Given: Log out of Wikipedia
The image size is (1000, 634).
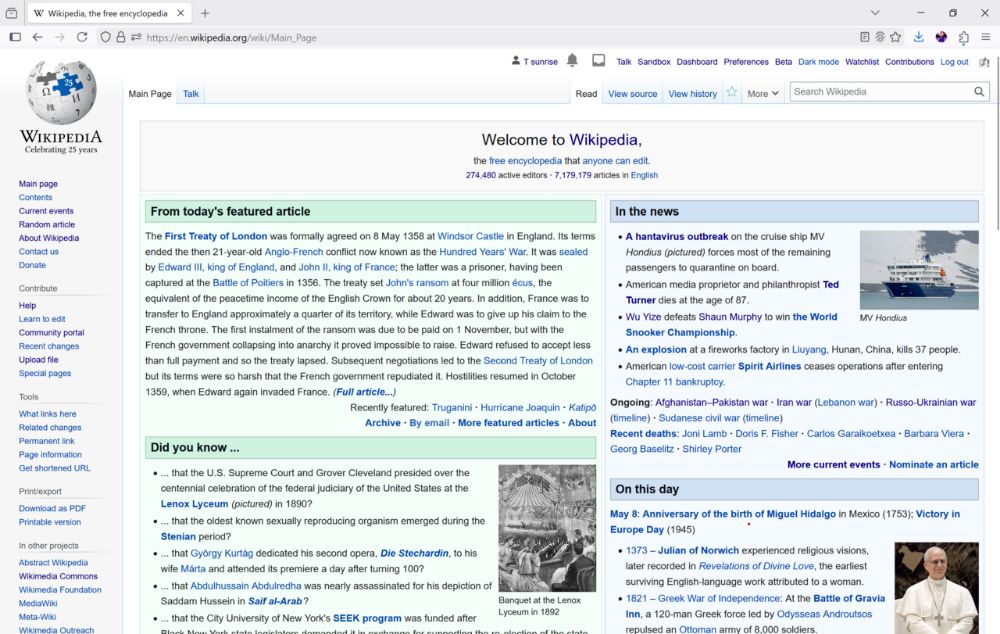Looking at the screenshot, I should (x=954, y=62).
